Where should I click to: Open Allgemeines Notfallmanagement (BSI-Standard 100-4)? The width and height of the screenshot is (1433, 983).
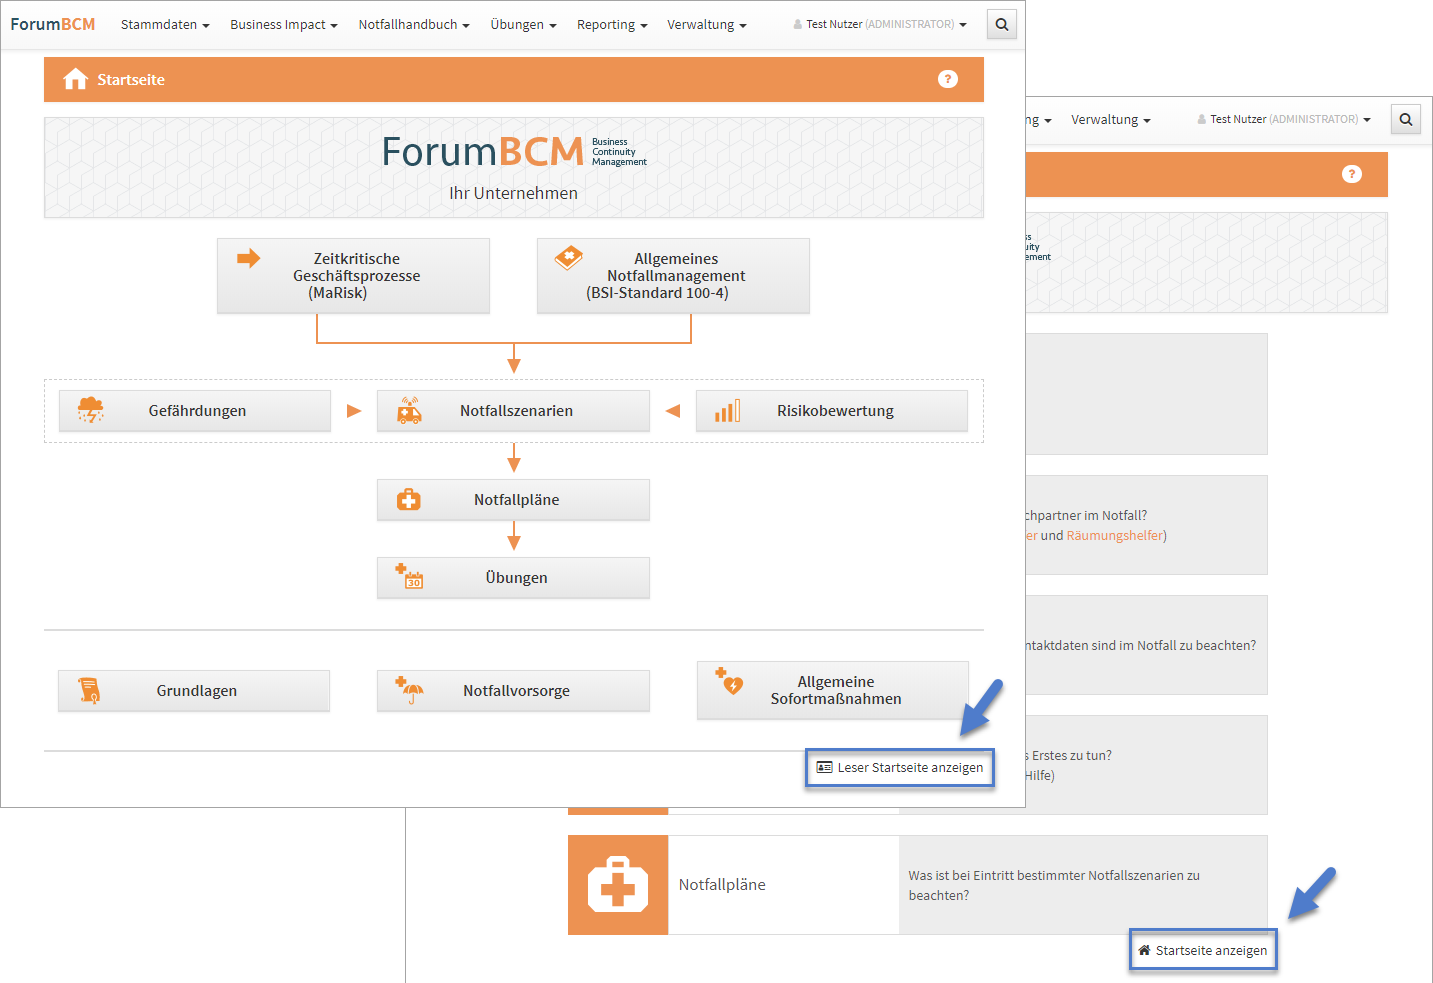[x=673, y=276]
